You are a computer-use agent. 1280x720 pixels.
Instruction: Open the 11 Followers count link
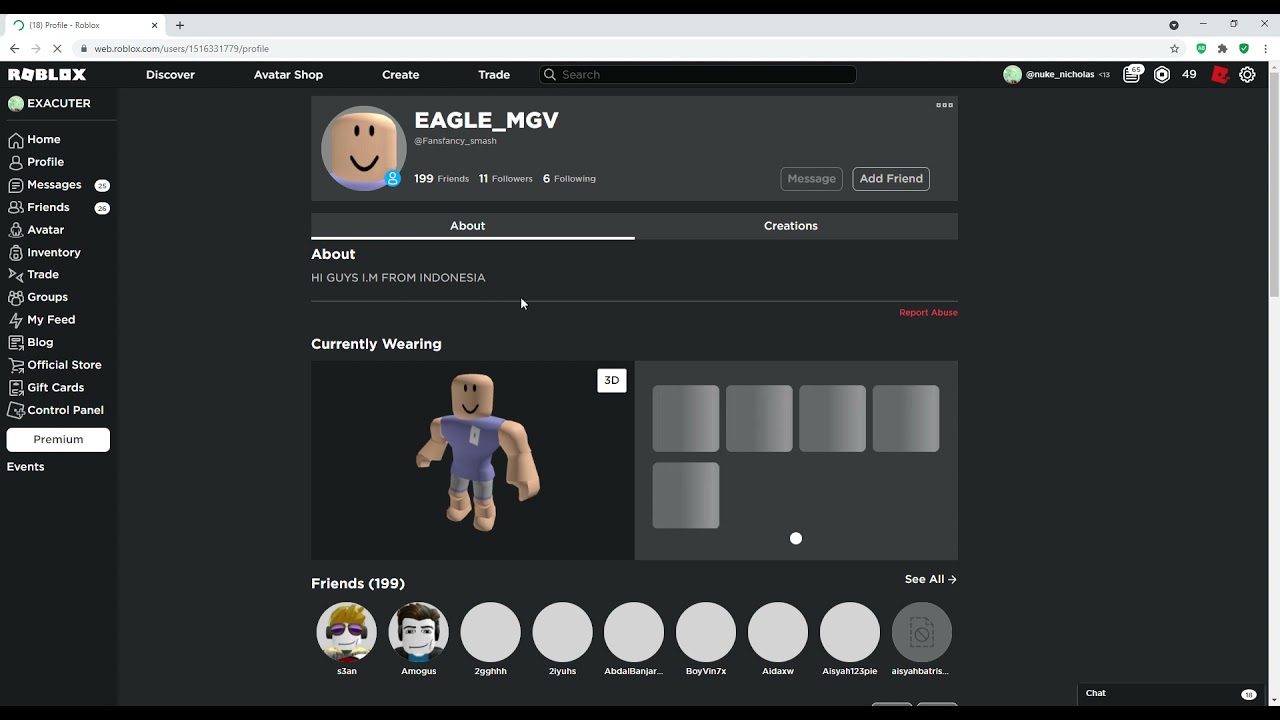pyautogui.click(x=505, y=179)
